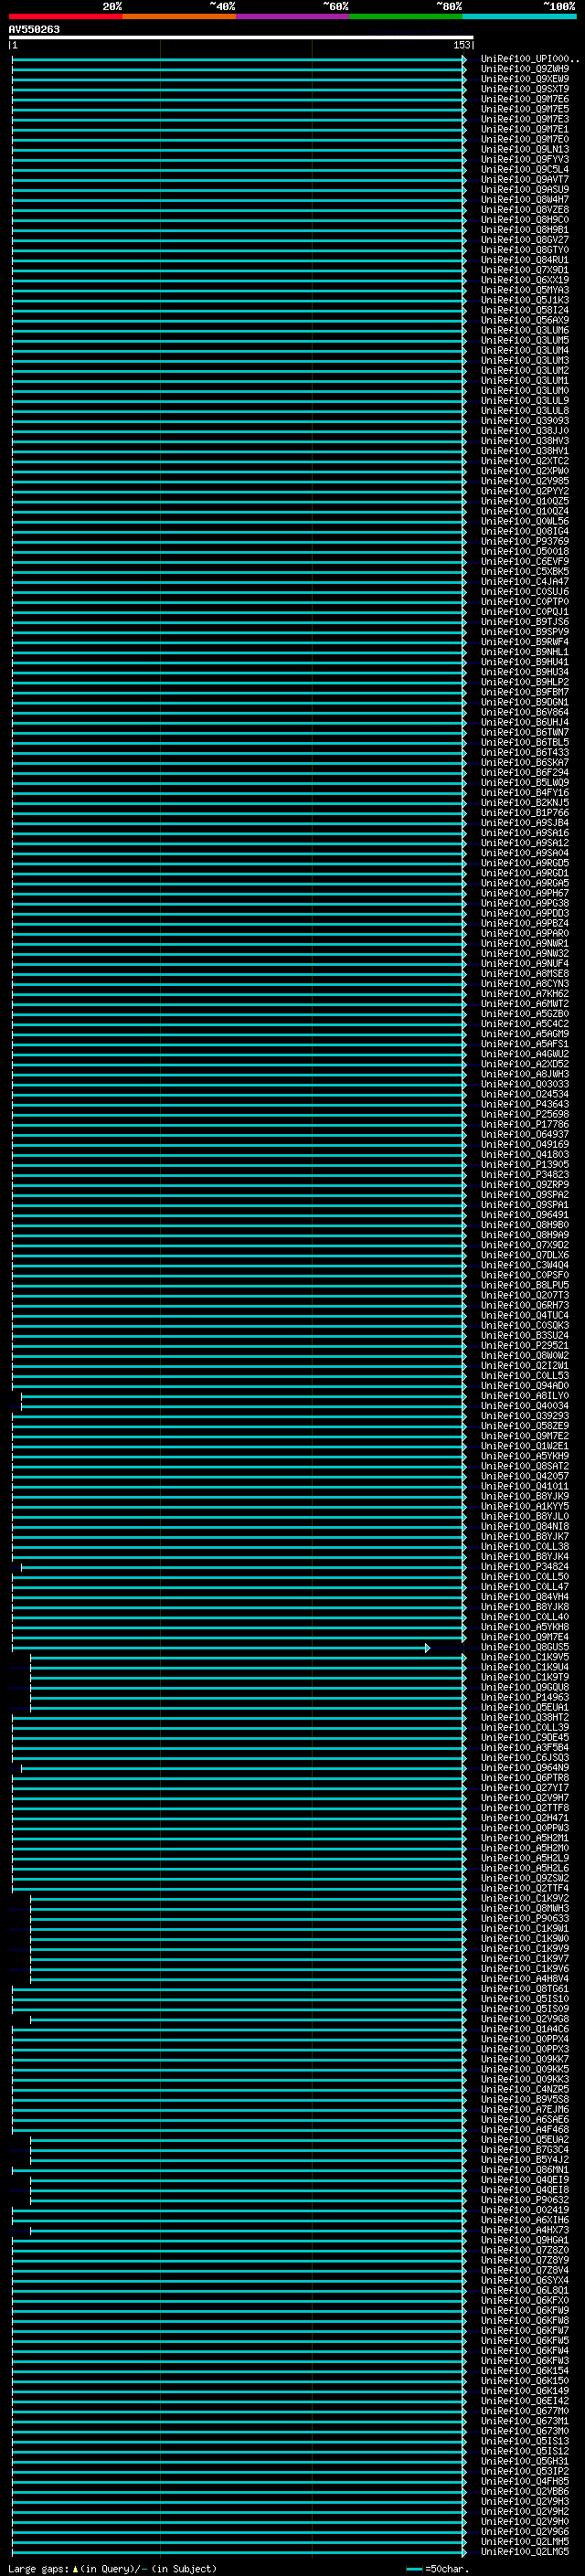
Task: Click the hit label UniRef100_Q40034
Action: pyautogui.click(x=525, y=1406)
